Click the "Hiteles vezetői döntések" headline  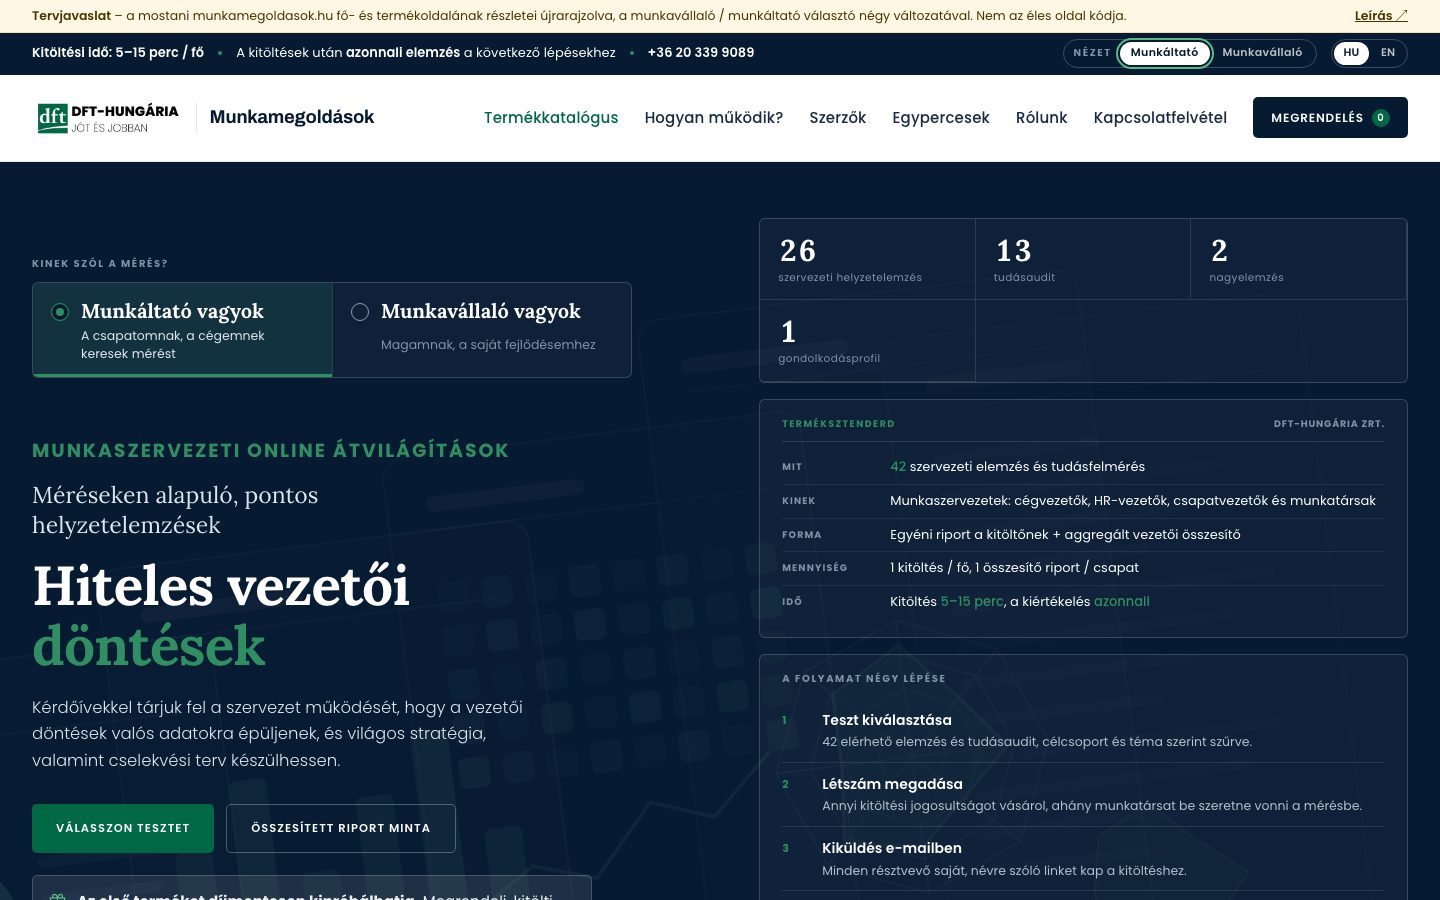222,616
